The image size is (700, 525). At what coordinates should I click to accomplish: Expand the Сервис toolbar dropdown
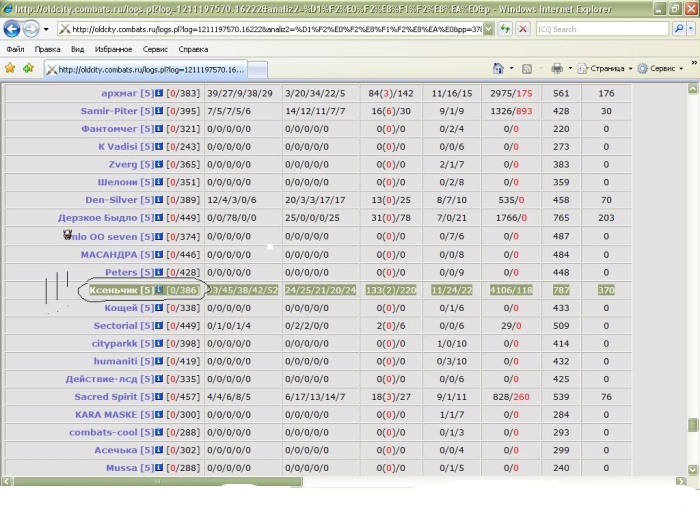[664, 69]
